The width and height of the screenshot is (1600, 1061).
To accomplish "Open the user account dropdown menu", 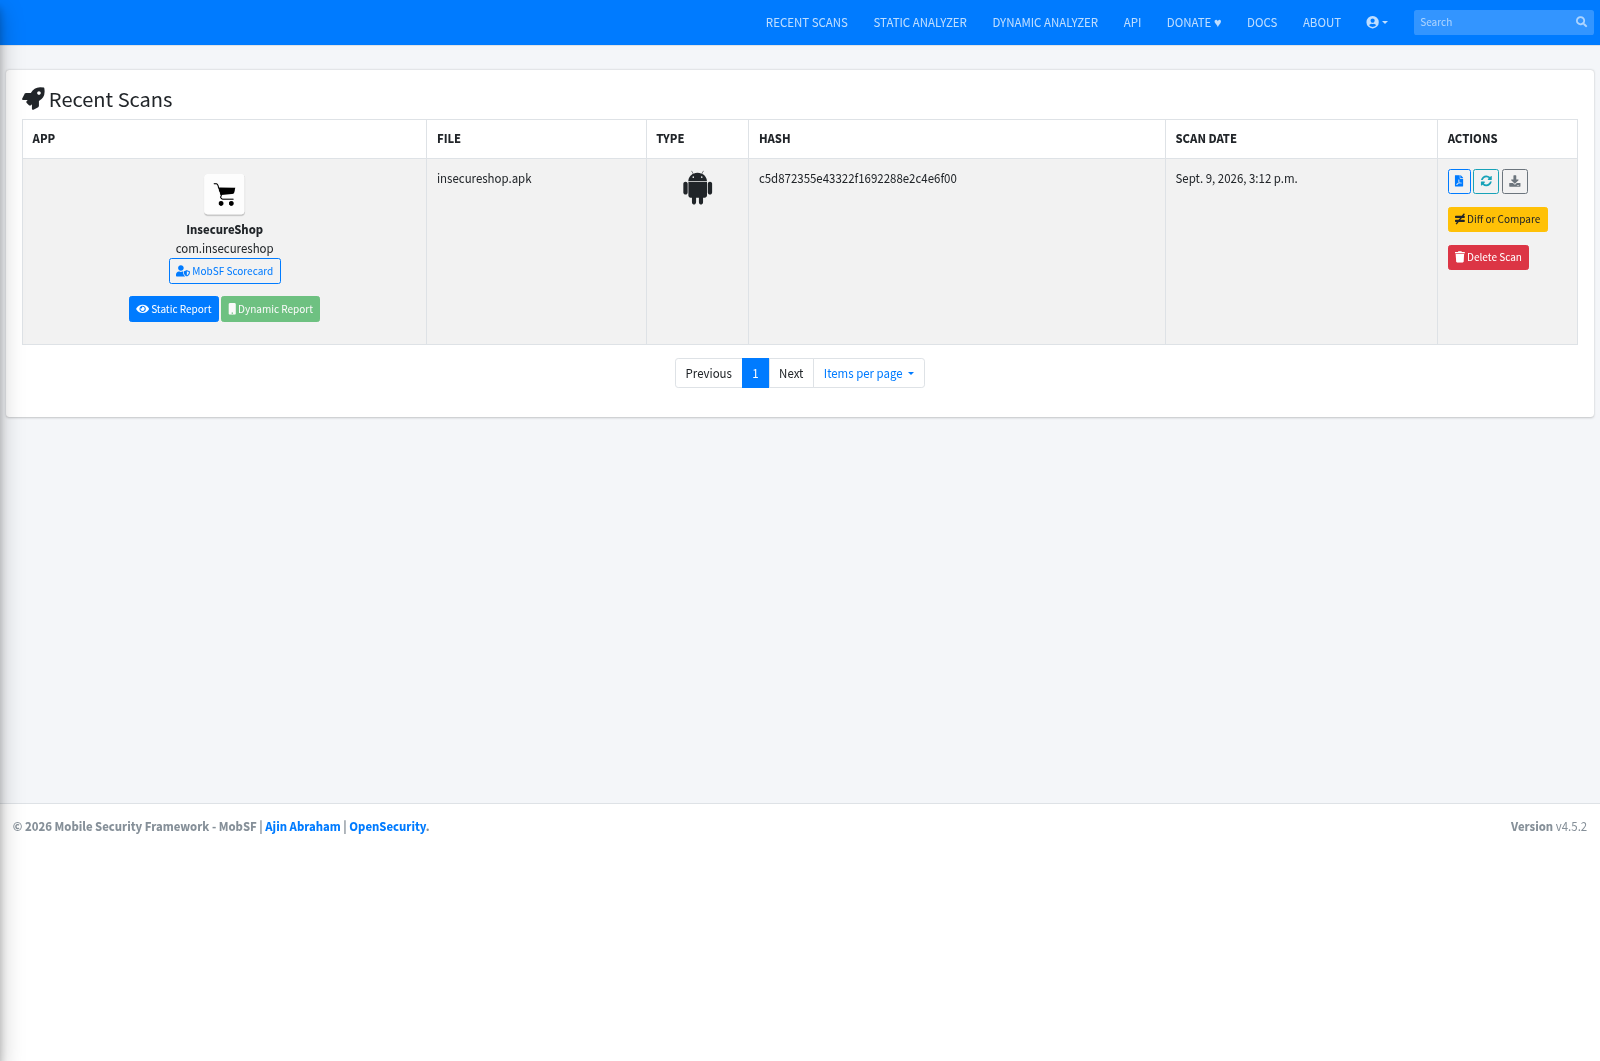I will [x=1377, y=22].
